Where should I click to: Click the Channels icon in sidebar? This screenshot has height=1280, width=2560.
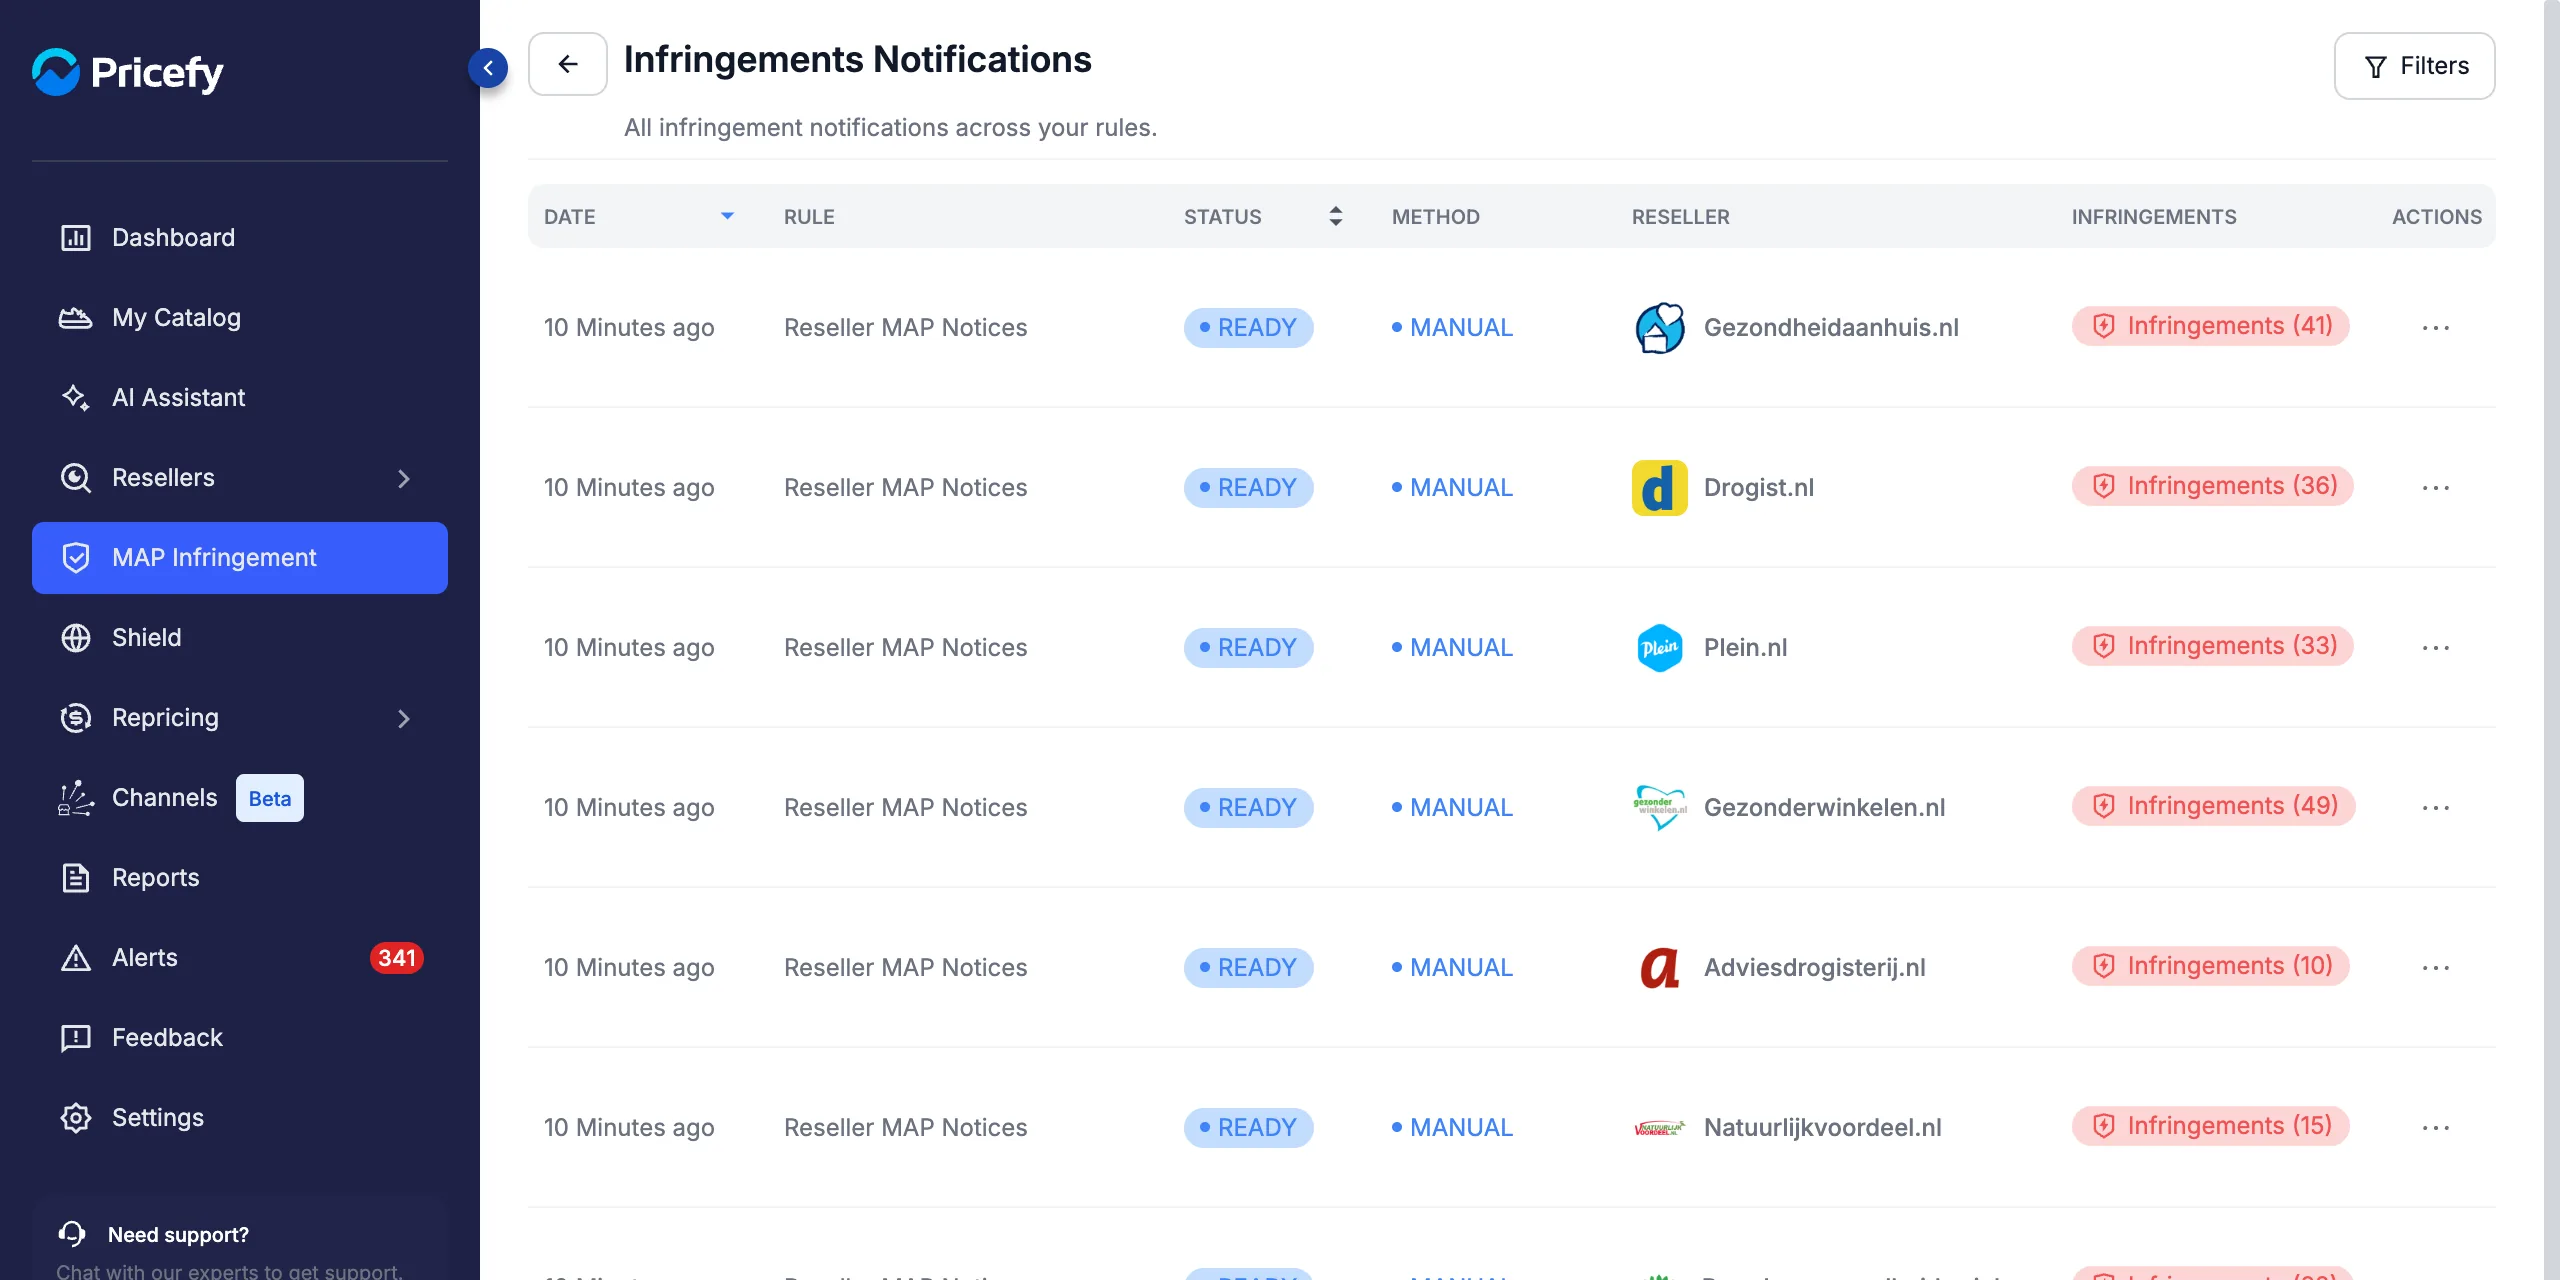tap(76, 798)
